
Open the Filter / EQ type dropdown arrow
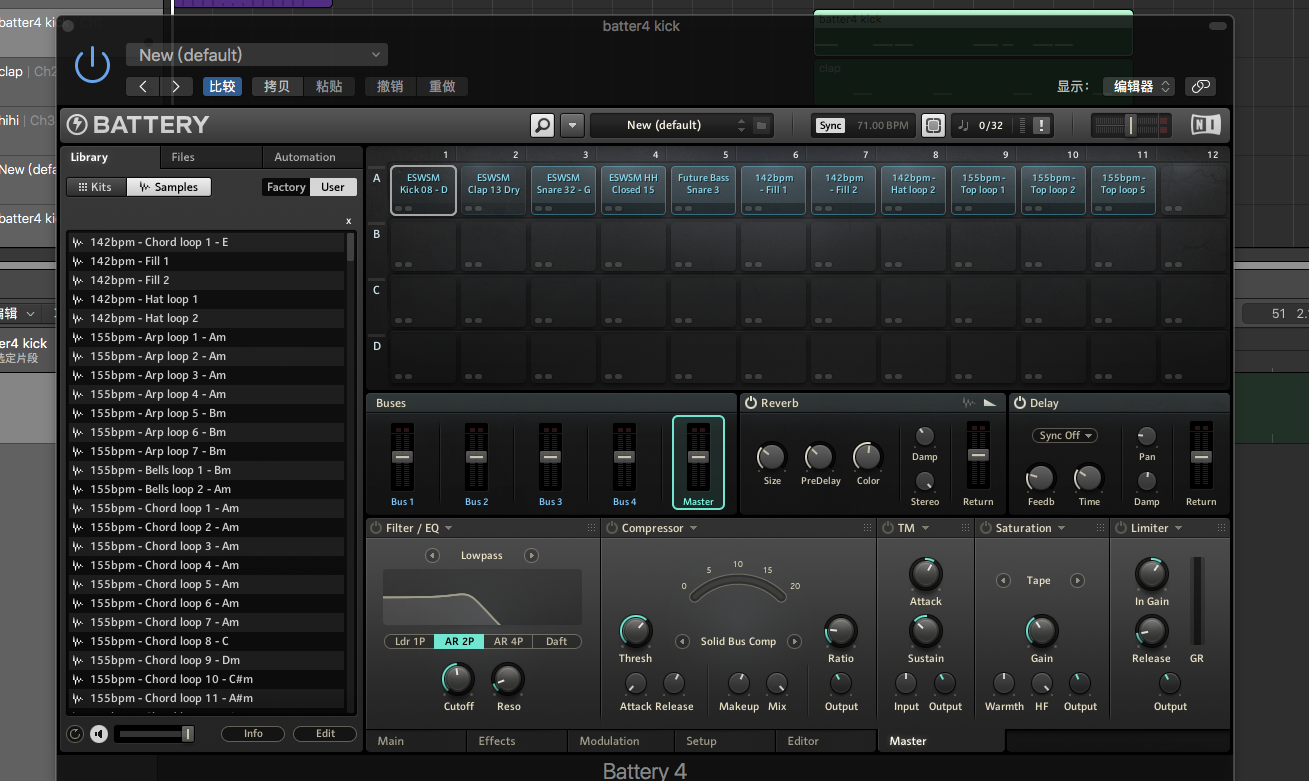(448, 528)
